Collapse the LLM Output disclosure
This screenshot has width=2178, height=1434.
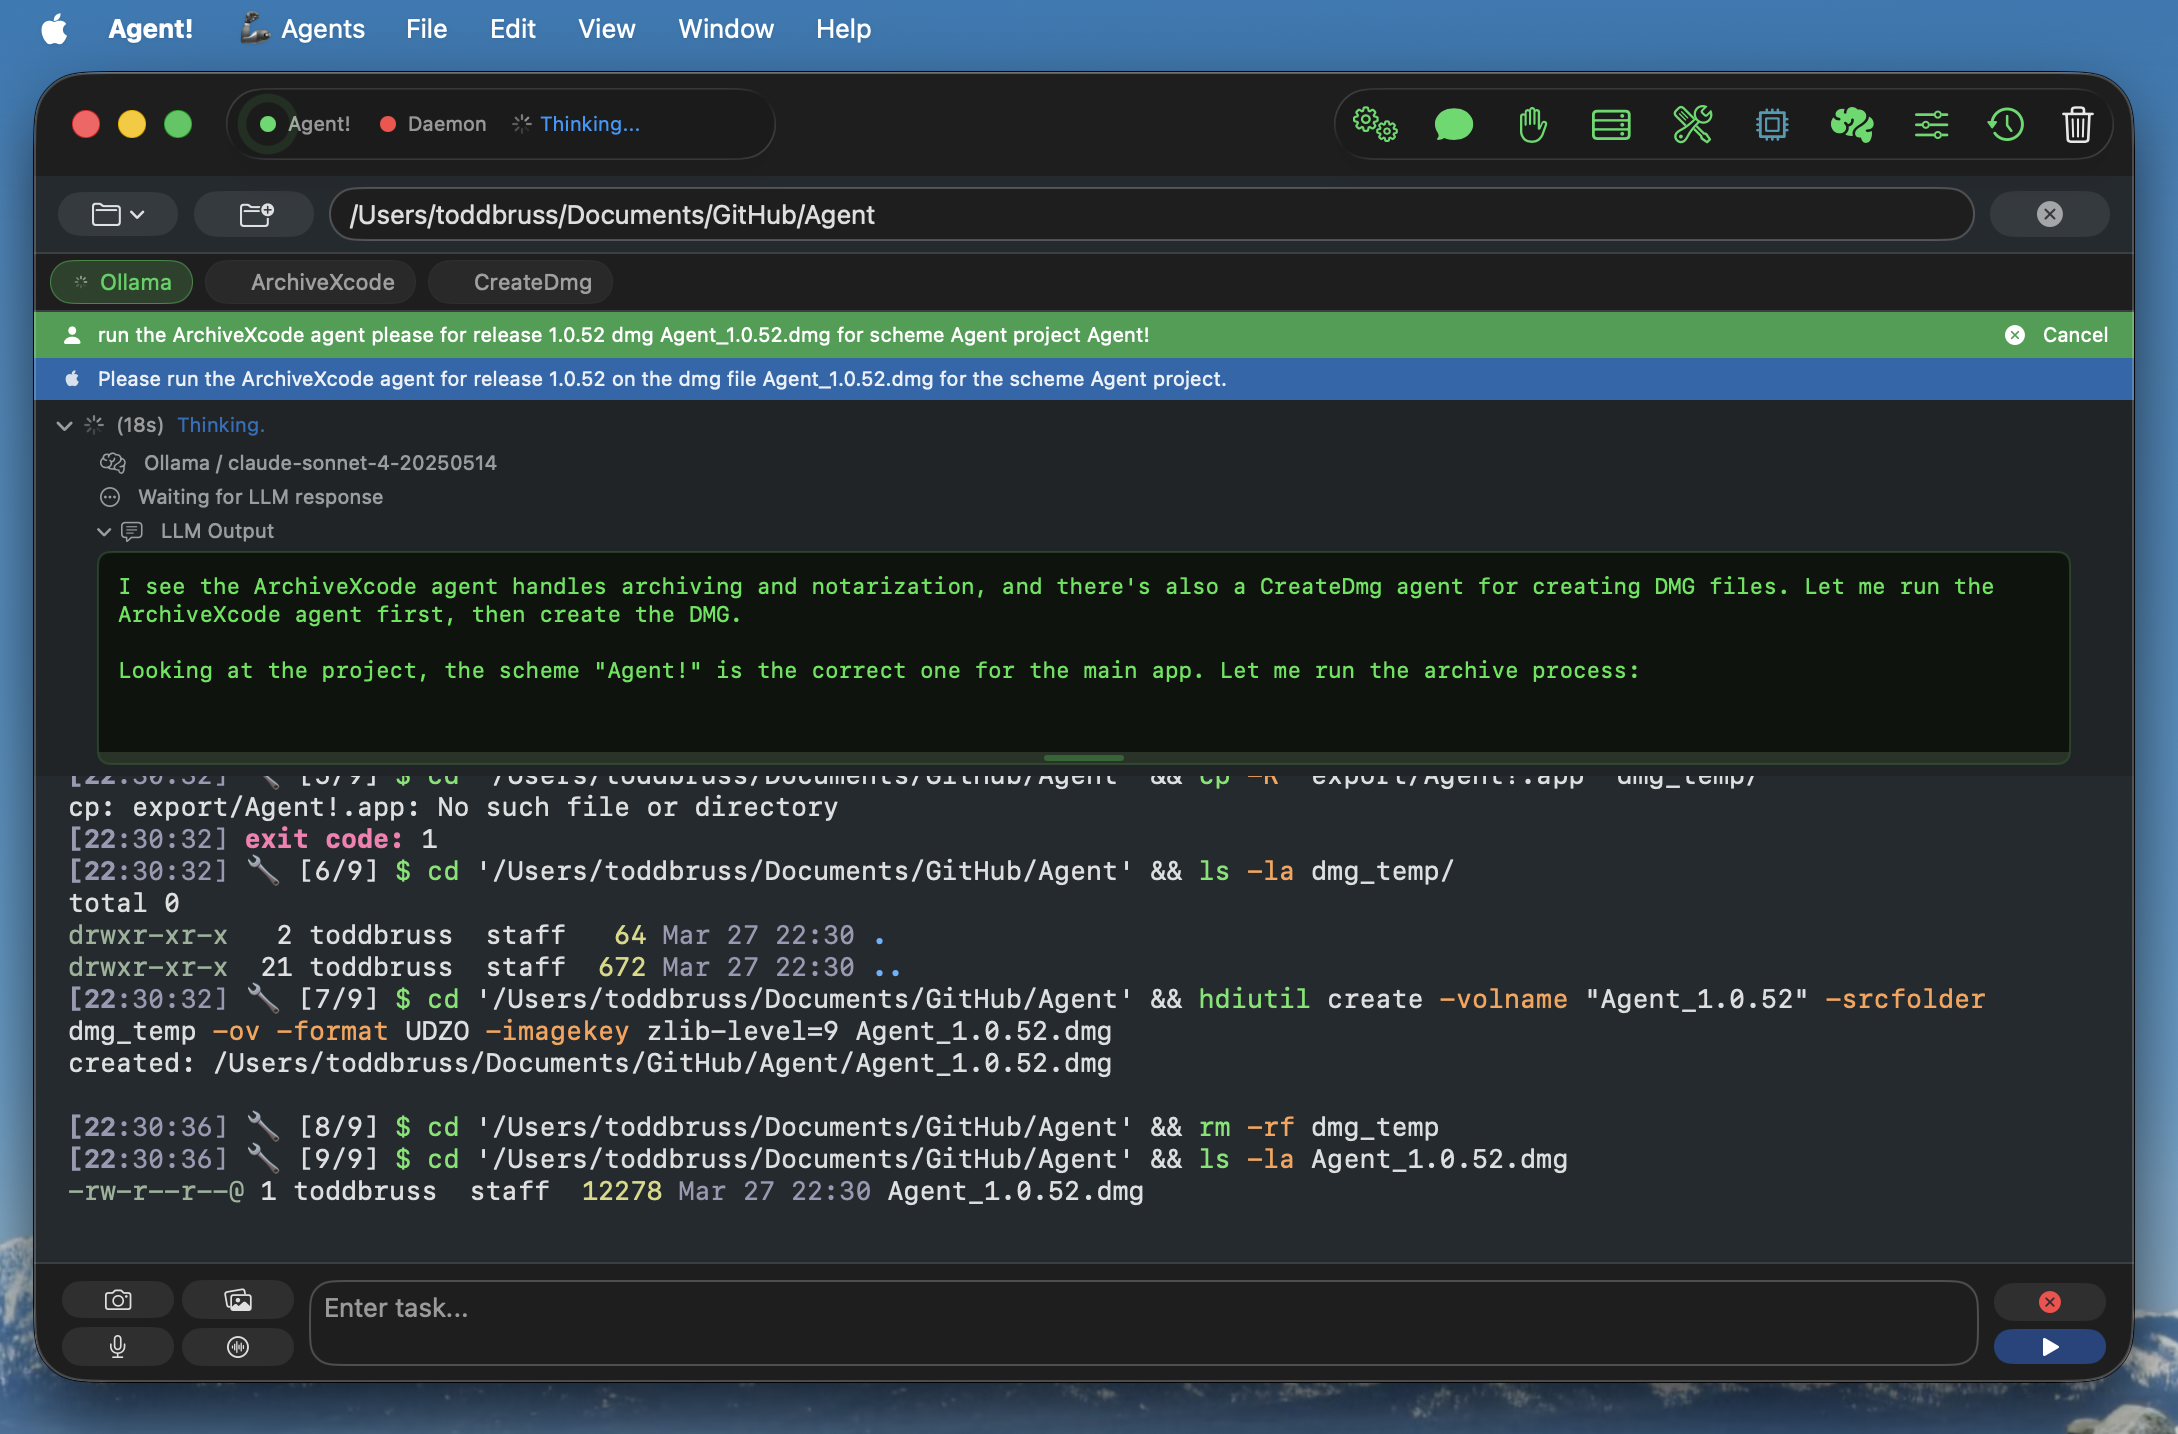(103, 532)
